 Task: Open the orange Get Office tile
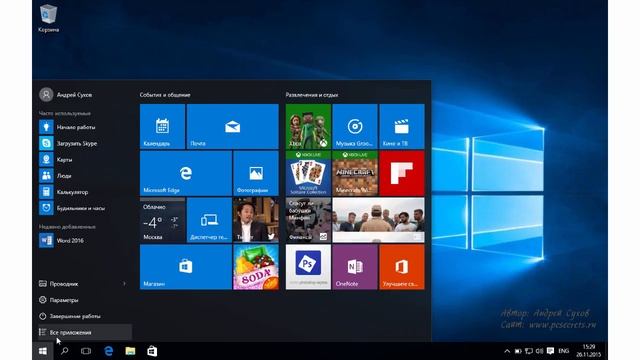(402, 267)
